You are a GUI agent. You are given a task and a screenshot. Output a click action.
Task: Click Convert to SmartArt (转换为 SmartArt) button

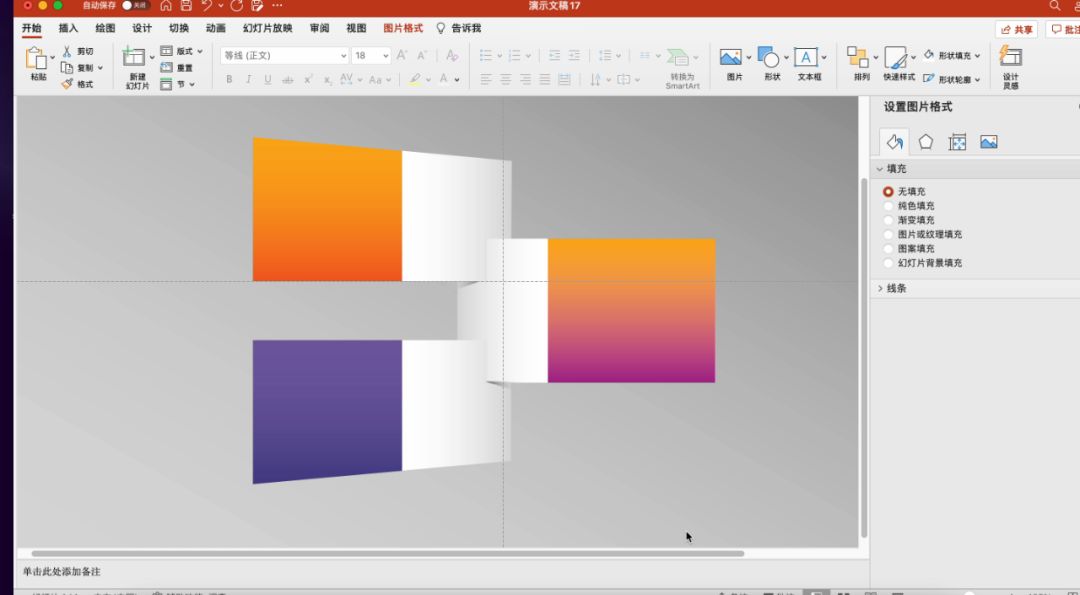[x=682, y=67]
